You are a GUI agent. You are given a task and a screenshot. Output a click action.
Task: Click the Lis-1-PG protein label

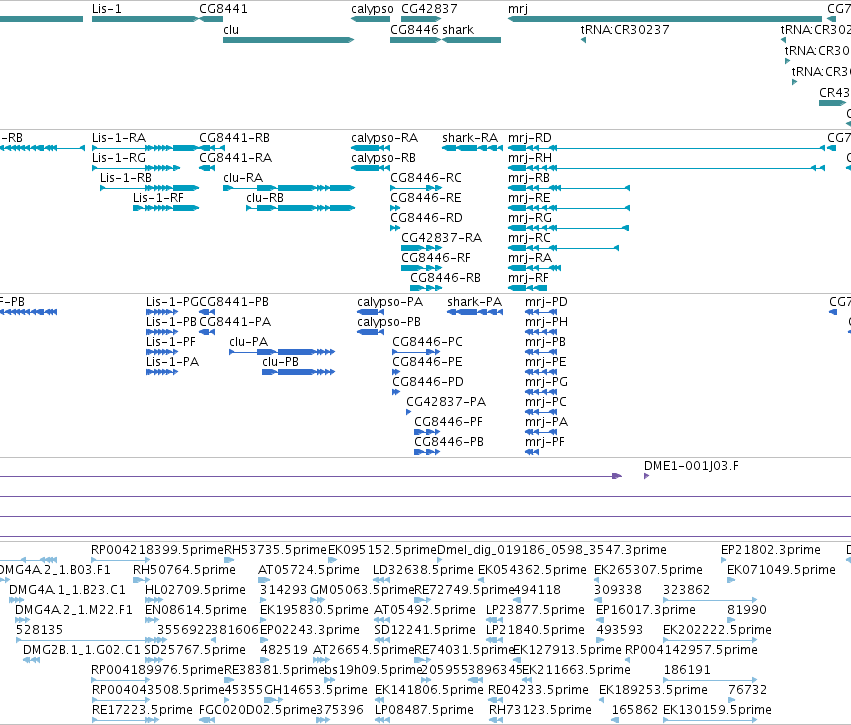pyautogui.click(x=173, y=302)
